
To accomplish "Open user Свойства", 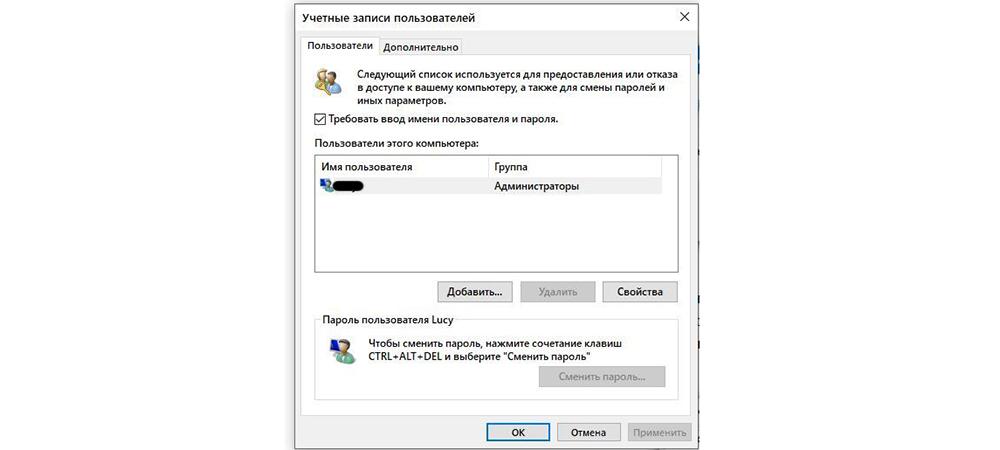I will (x=640, y=292).
